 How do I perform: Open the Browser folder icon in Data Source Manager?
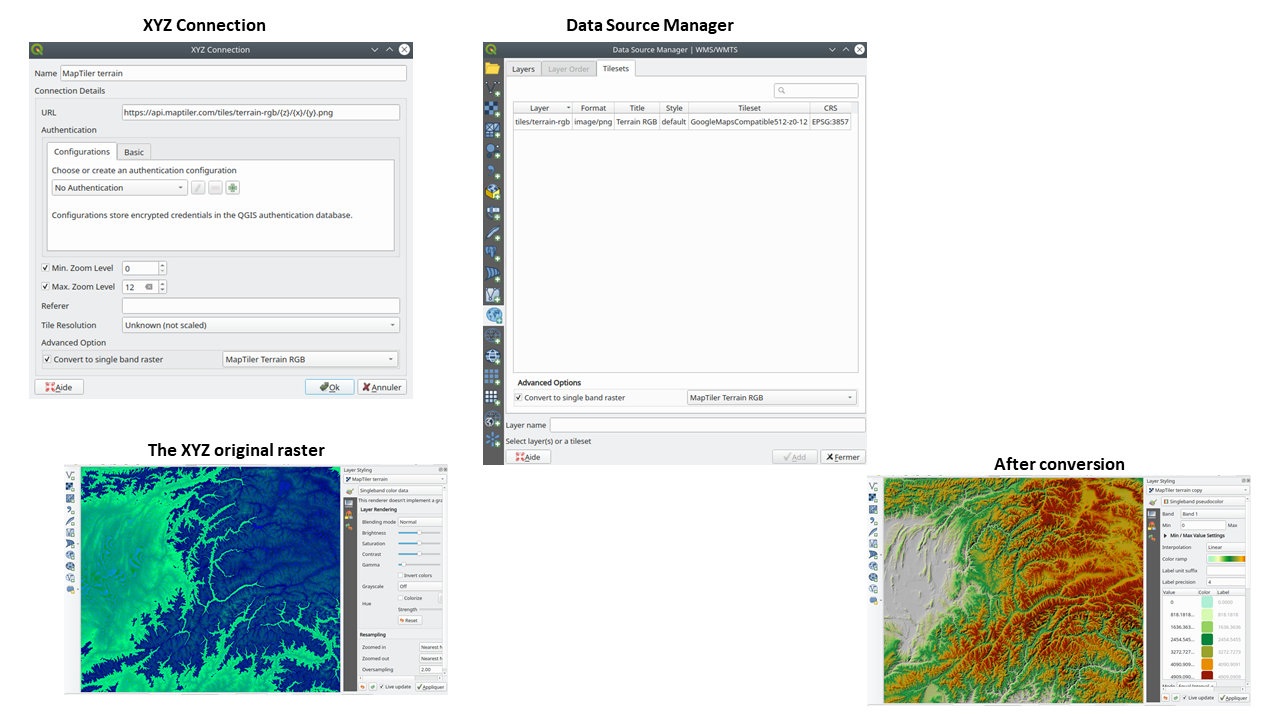point(492,68)
